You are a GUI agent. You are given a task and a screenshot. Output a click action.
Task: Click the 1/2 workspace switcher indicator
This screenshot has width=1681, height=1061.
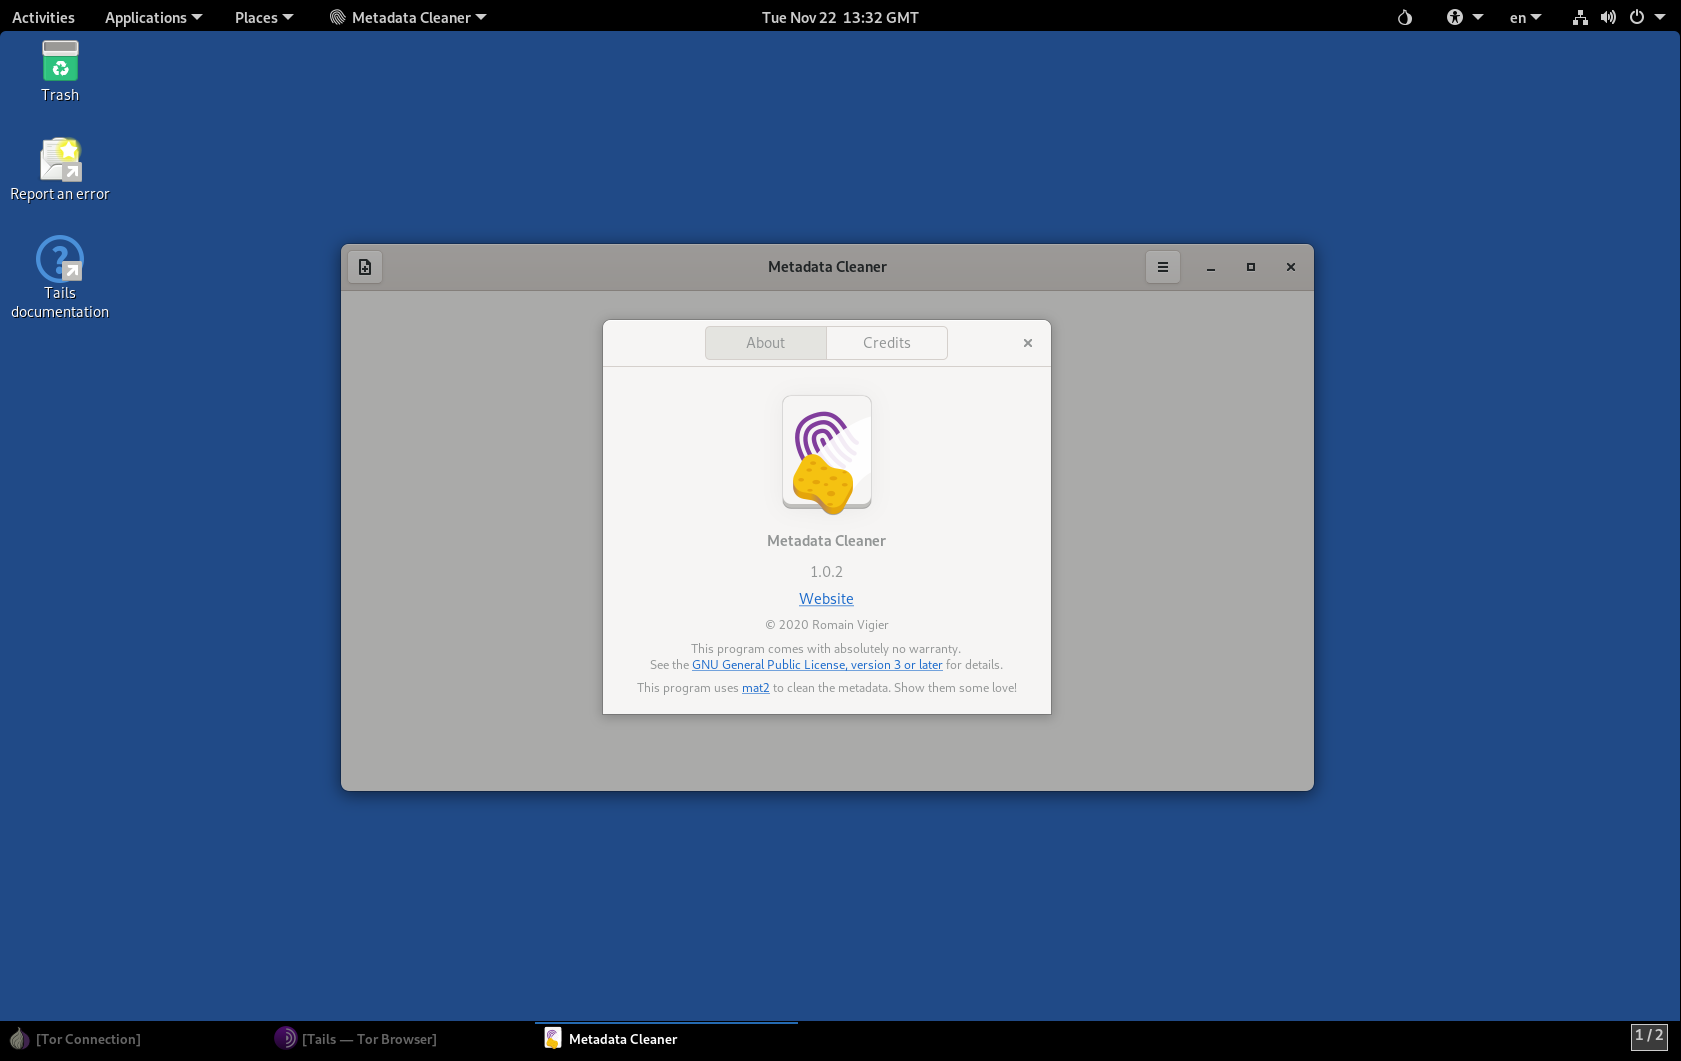coord(1649,1037)
